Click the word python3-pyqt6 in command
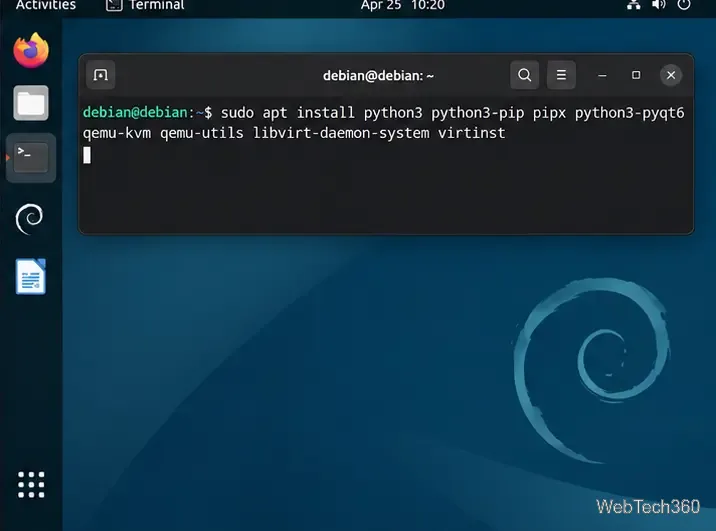Viewport: 716px width, 531px height. coord(629,113)
